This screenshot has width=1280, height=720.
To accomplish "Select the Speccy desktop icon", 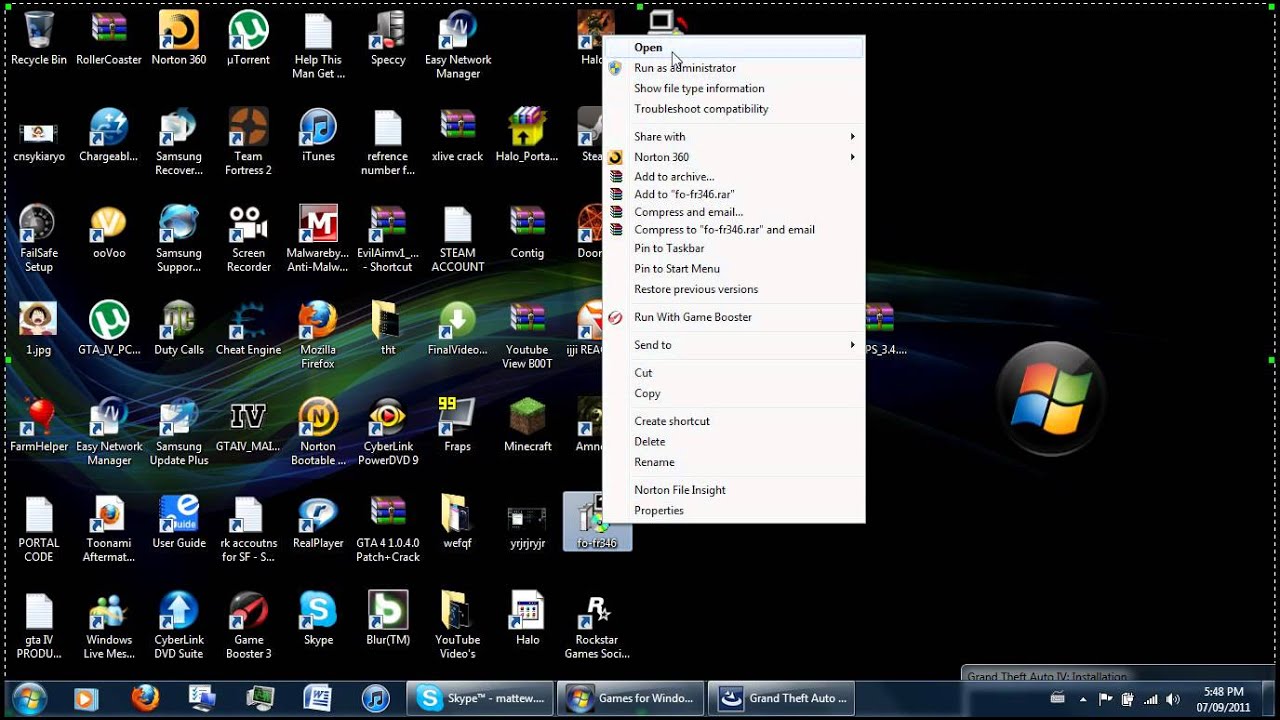I will click(x=388, y=39).
